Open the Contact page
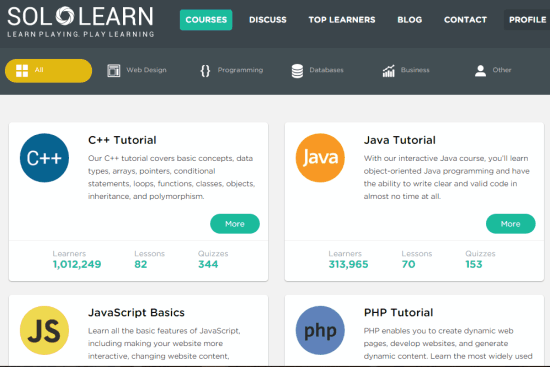Viewport: 550px width, 367px height. coord(465,20)
